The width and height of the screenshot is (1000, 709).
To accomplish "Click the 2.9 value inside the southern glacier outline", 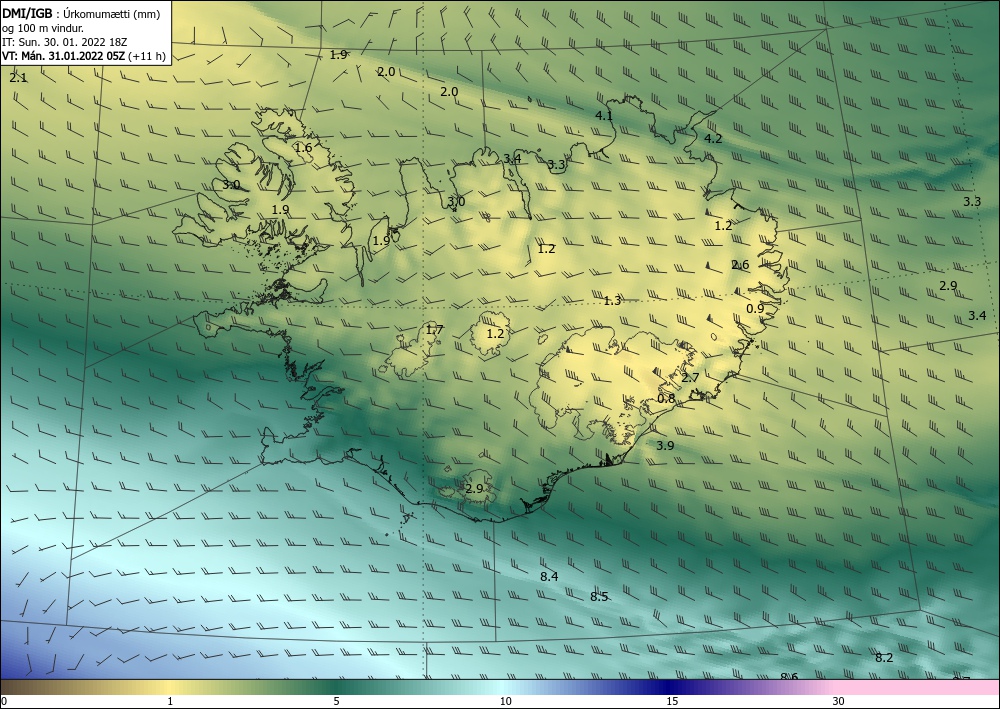I will [x=474, y=489].
